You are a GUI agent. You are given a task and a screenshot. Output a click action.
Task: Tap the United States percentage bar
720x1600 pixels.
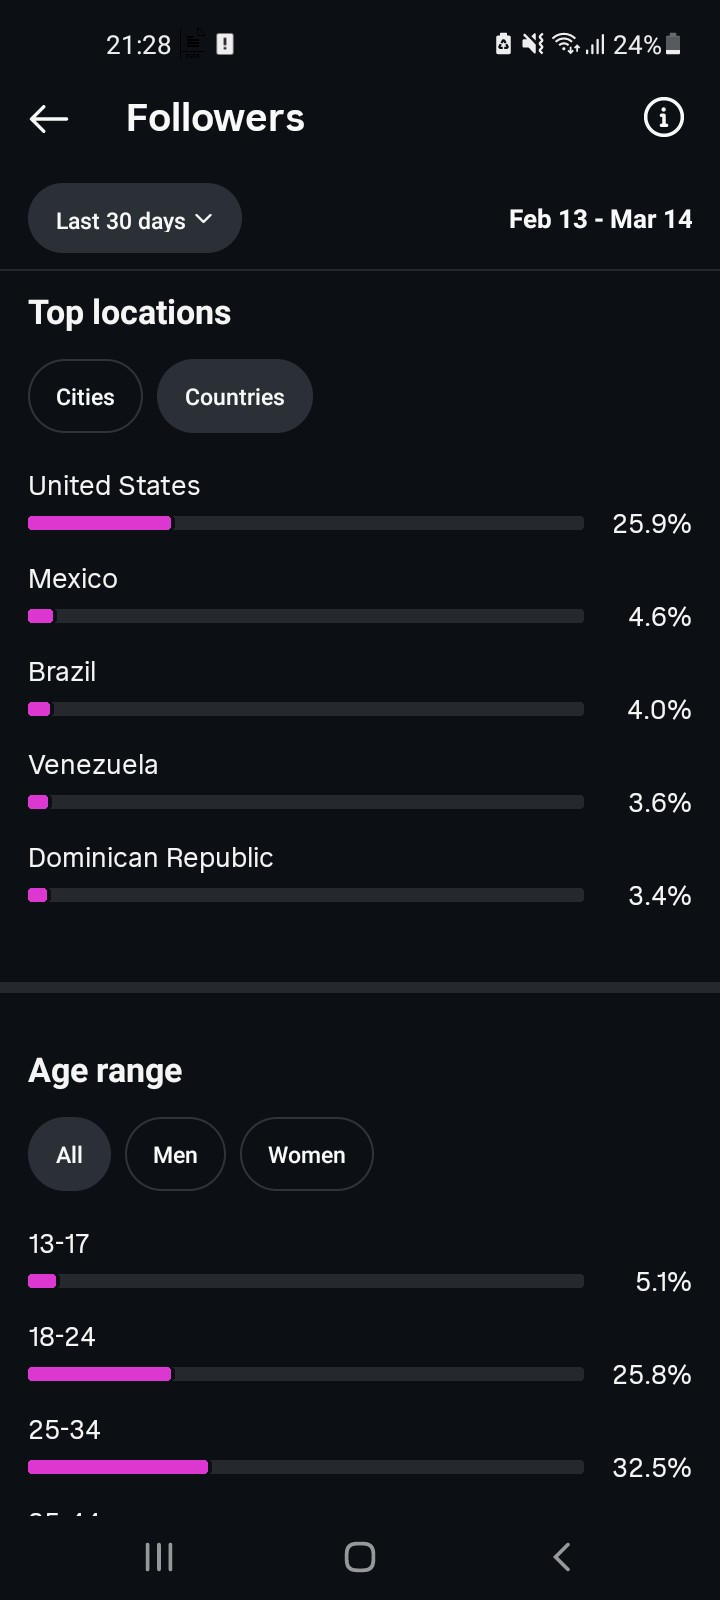(305, 523)
